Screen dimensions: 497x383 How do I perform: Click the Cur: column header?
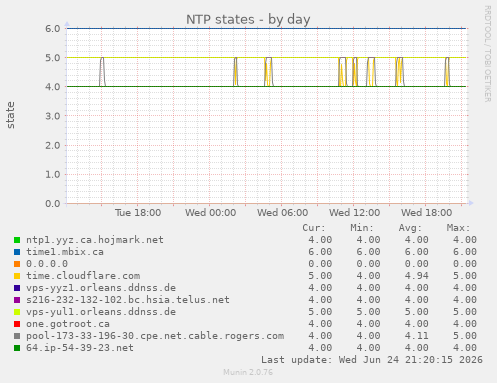(x=314, y=228)
